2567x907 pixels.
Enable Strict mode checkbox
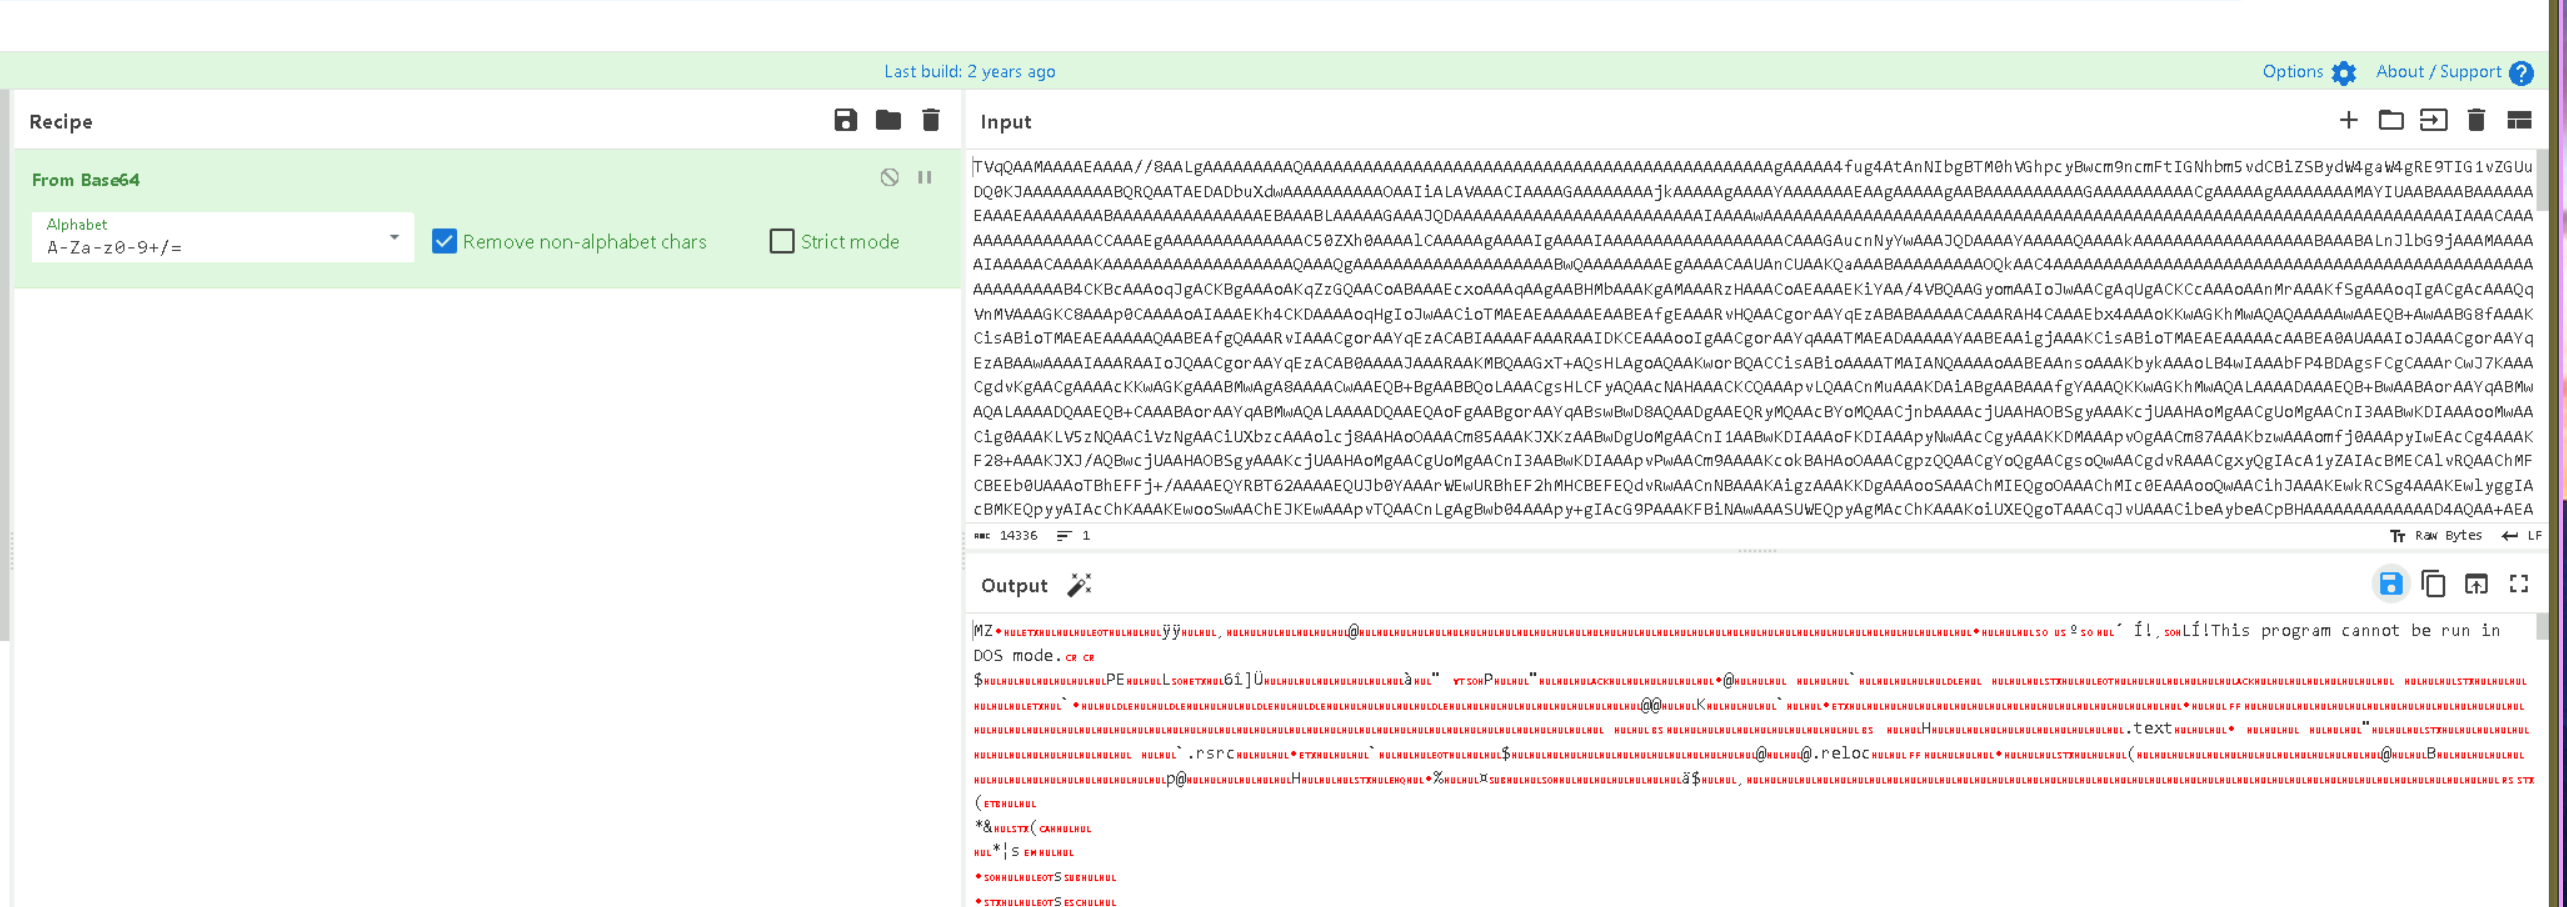pos(782,241)
